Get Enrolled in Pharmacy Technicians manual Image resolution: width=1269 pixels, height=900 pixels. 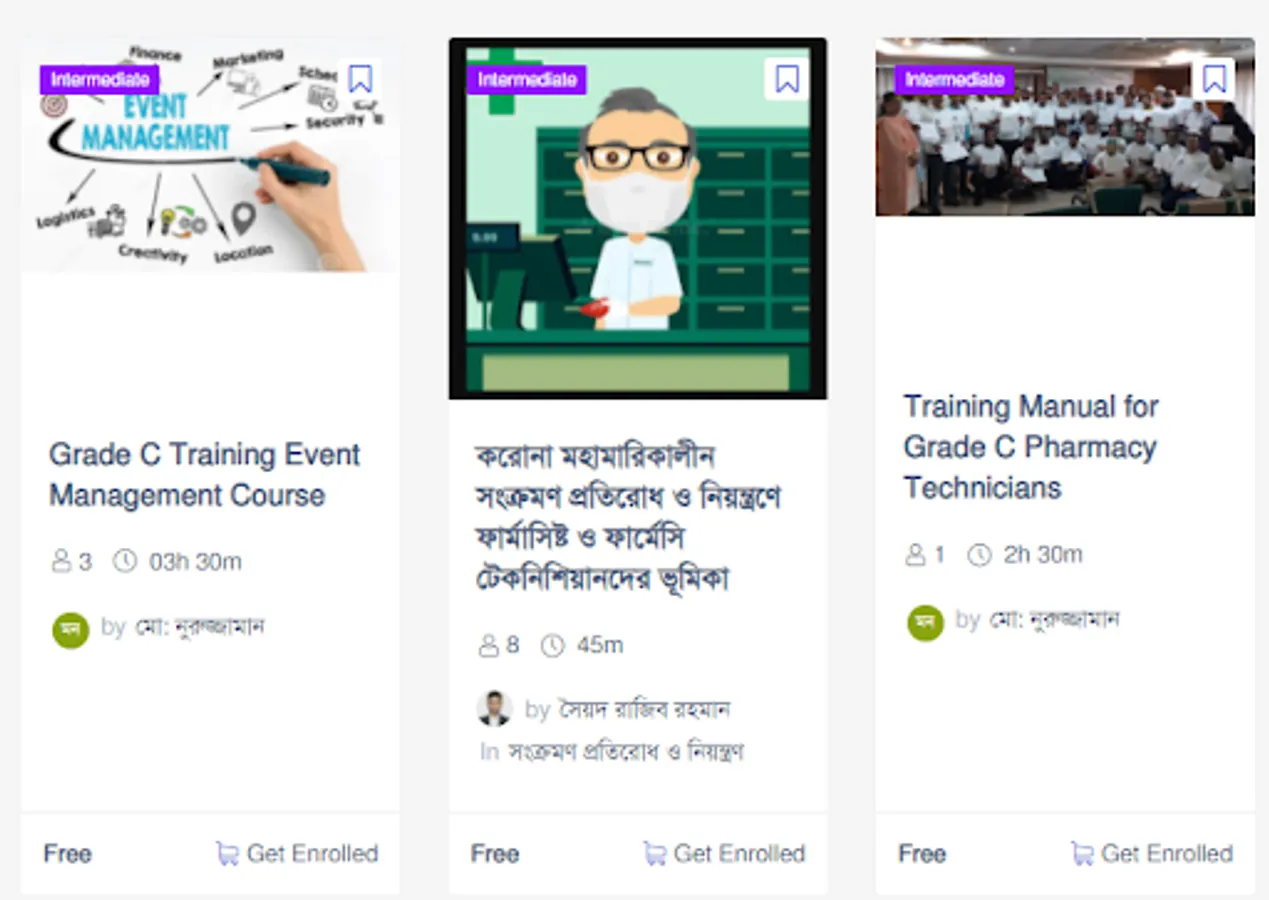(1151, 853)
